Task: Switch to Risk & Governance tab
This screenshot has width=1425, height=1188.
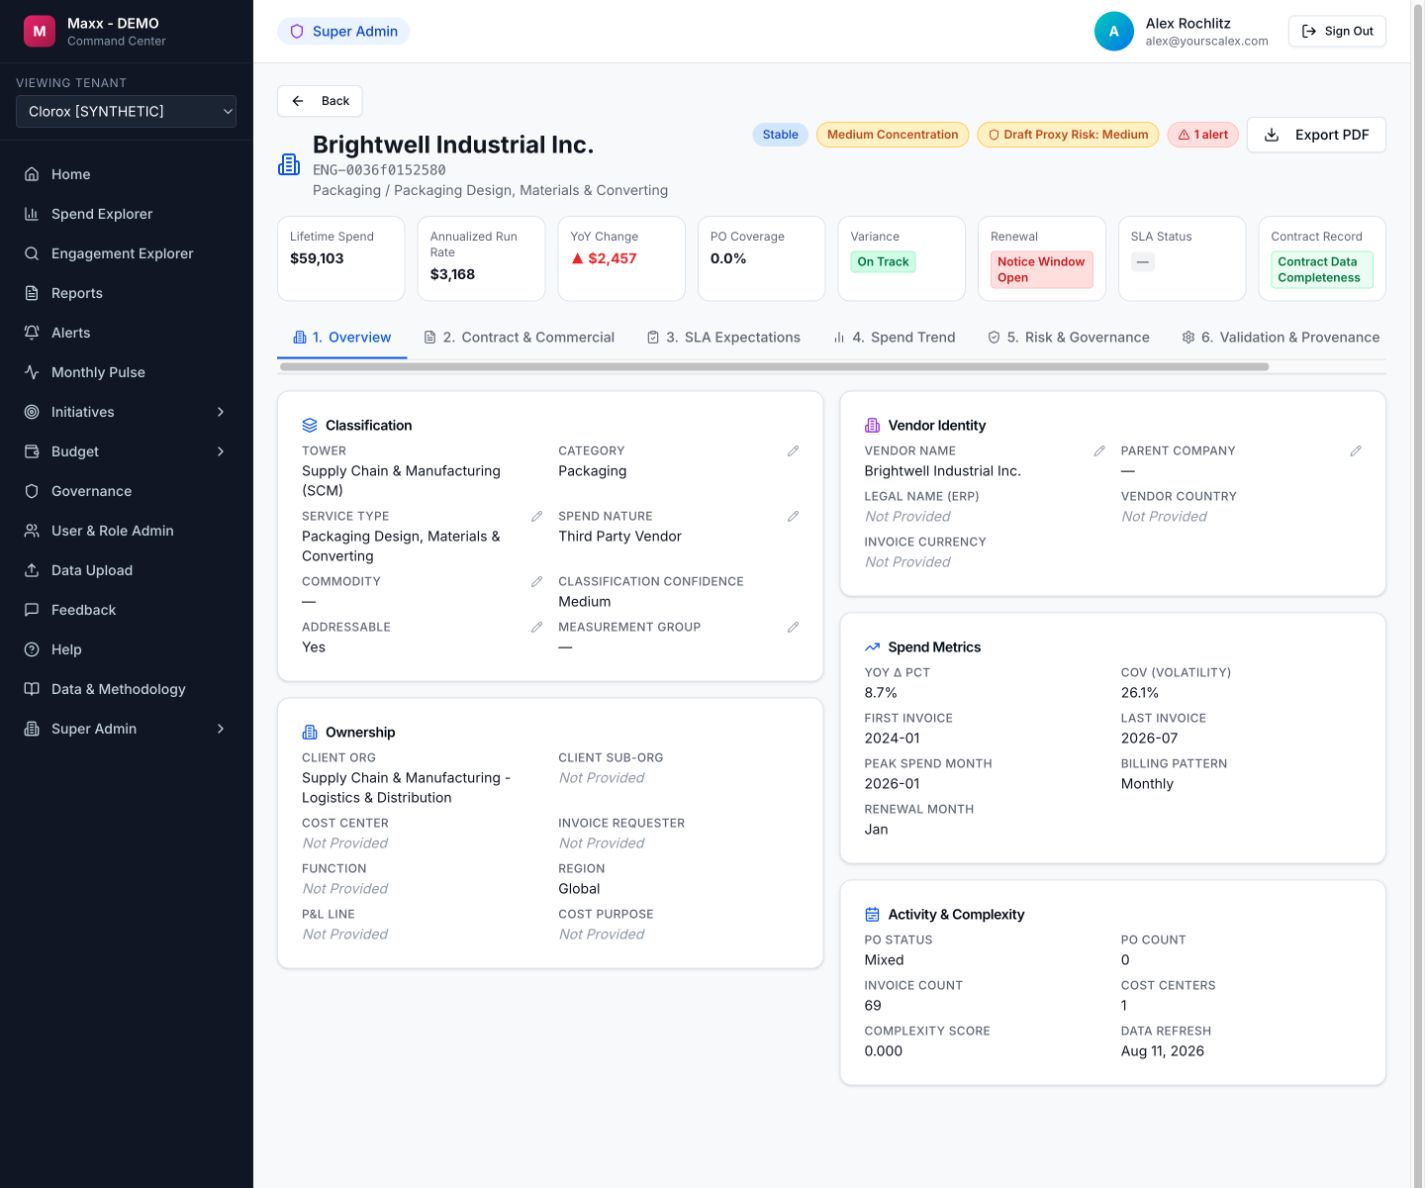Action: 1068,337
